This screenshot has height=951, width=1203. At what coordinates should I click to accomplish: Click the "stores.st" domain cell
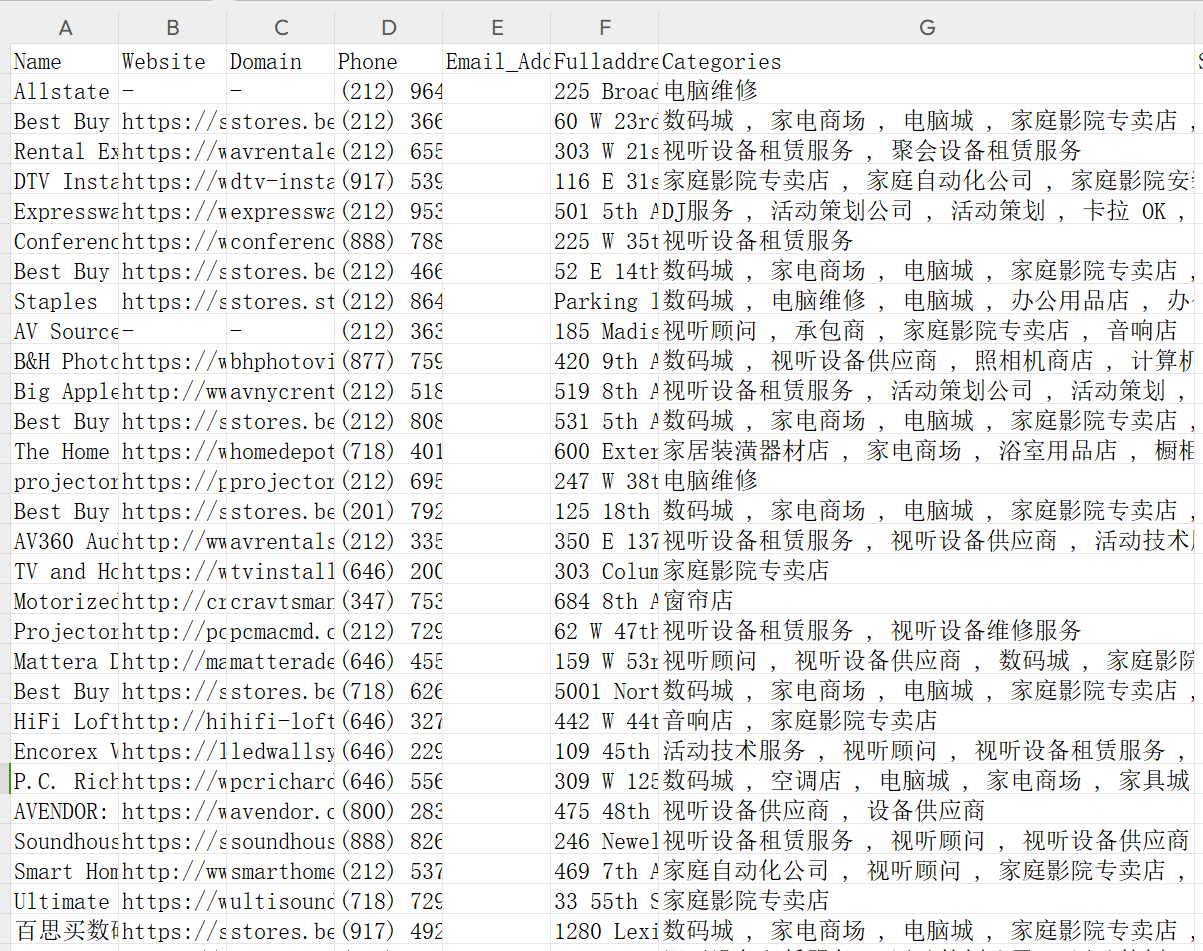coord(281,301)
